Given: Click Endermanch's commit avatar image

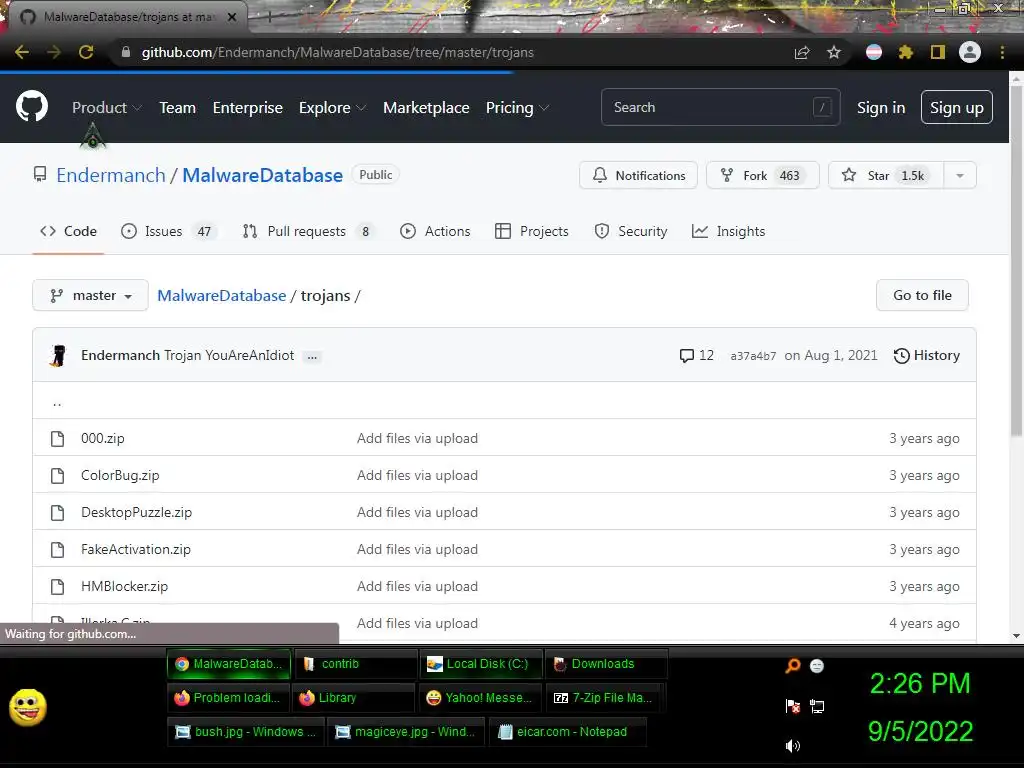Looking at the screenshot, I should pos(59,355).
